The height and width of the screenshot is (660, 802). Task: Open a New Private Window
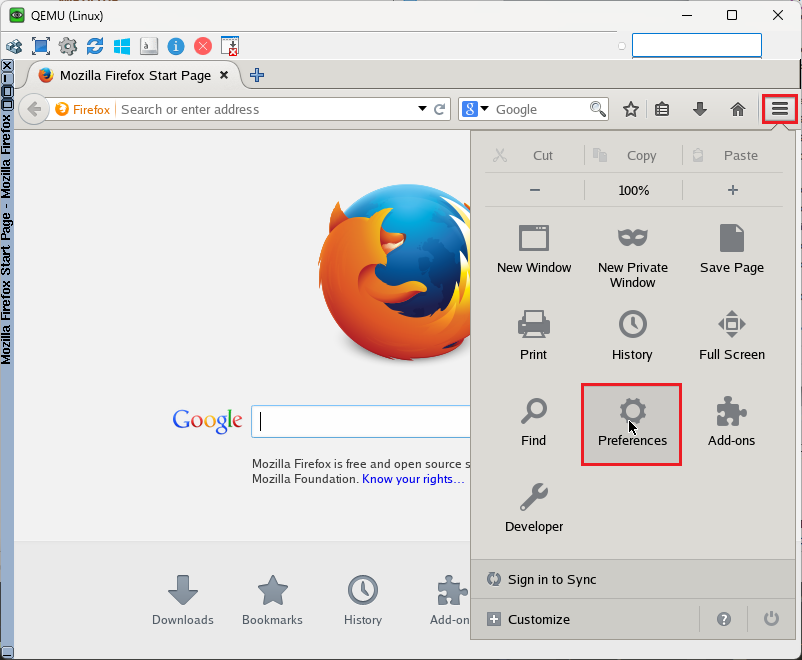coord(632,257)
